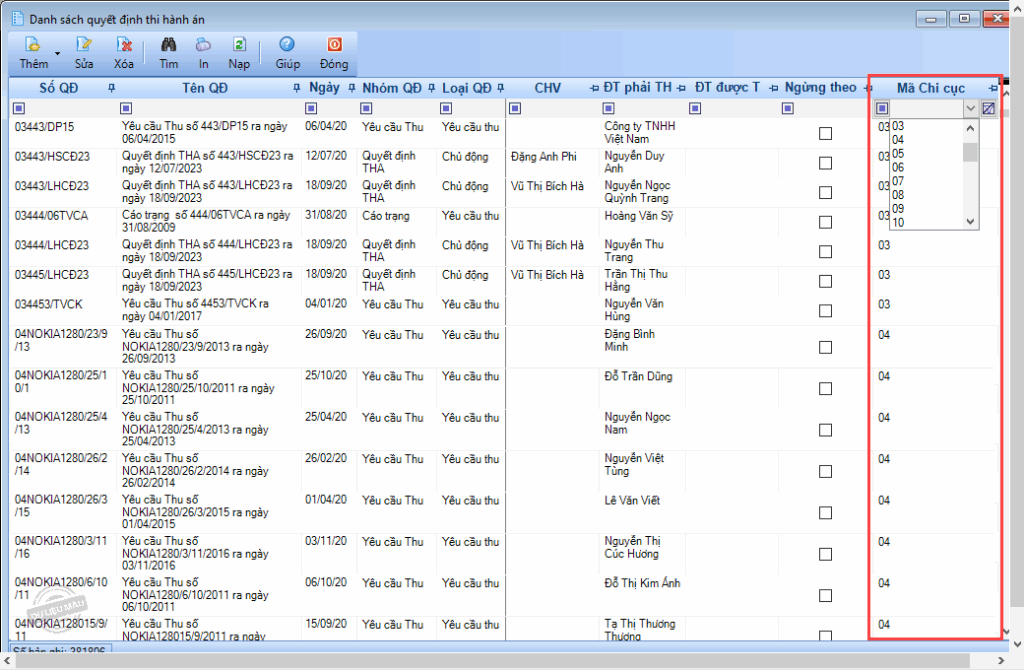
Task: Pin the Nhóm QĐ column
Action: [x=432, y=88]
